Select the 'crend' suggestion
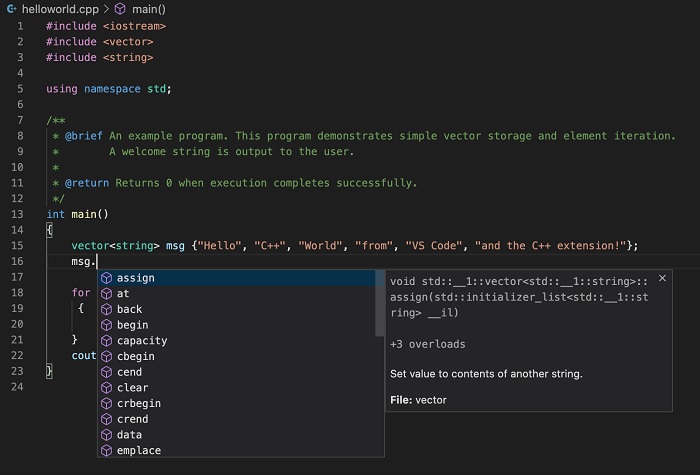This screenshot has width=700, height=475. click(132, 419)
